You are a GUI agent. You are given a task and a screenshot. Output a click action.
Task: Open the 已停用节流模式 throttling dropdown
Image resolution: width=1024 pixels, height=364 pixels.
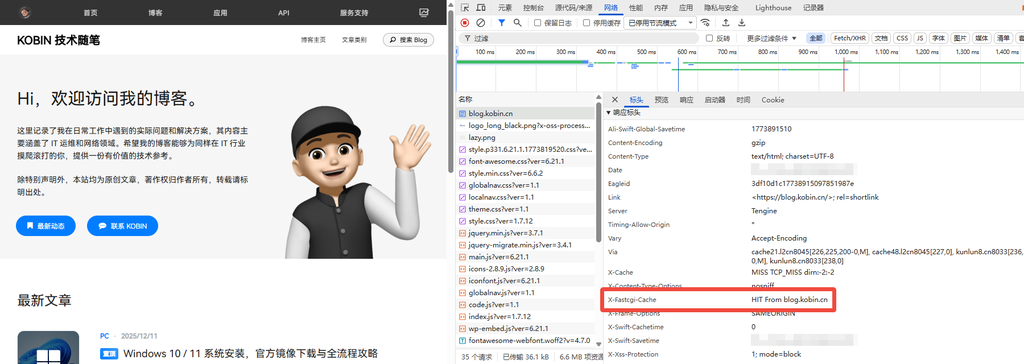pos(660,23)
